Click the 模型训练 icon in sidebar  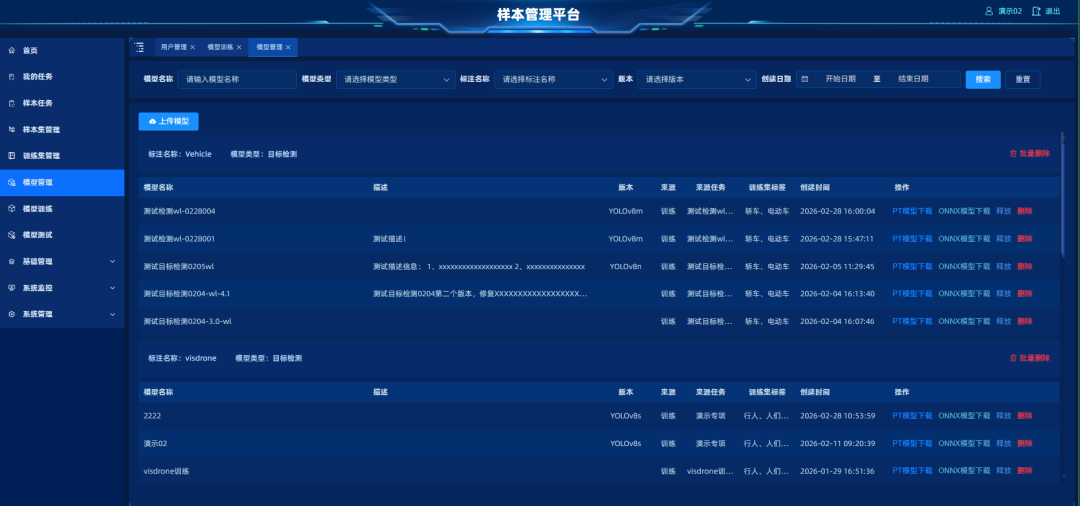tap(12, 208)
